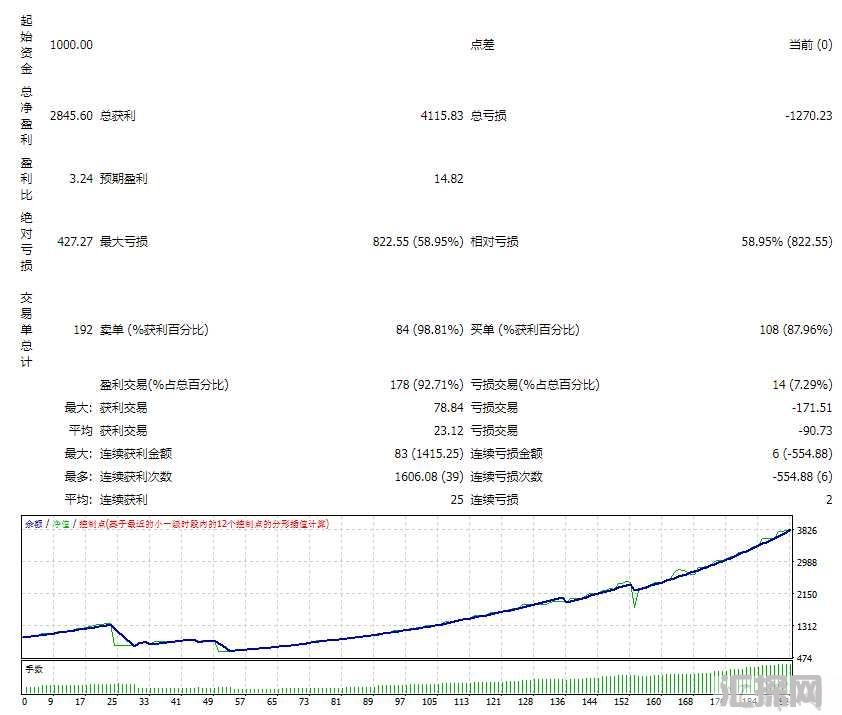Click the 买单 value 108 (87.96%)
842x715 pixels.
pyautogui.click(x=794, y=330)
